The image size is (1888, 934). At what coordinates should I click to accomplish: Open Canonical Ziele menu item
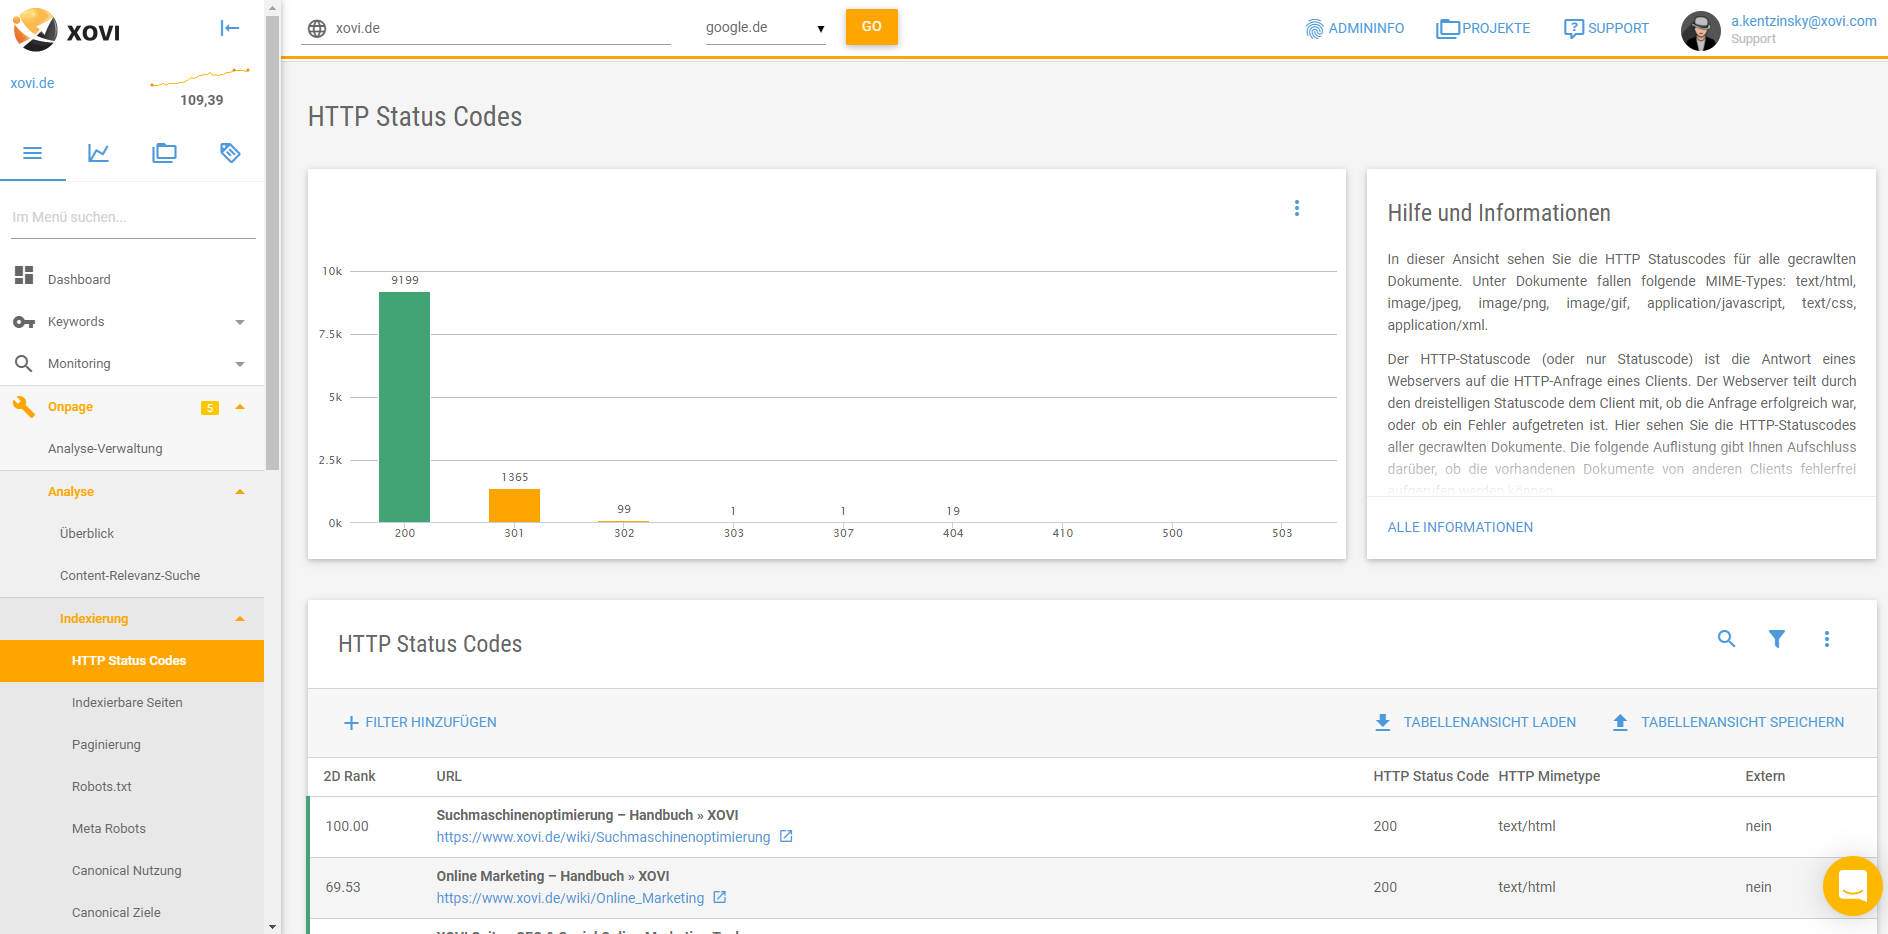coord(116,913)
